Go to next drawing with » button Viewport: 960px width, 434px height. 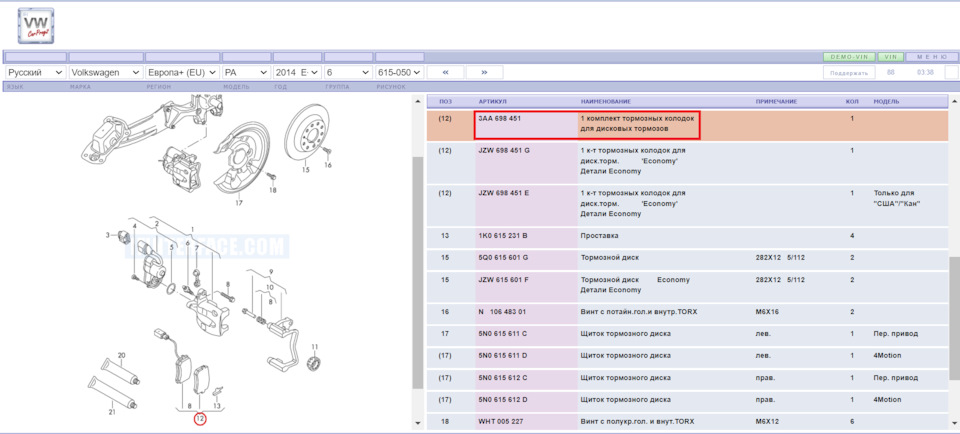point(484,72)
